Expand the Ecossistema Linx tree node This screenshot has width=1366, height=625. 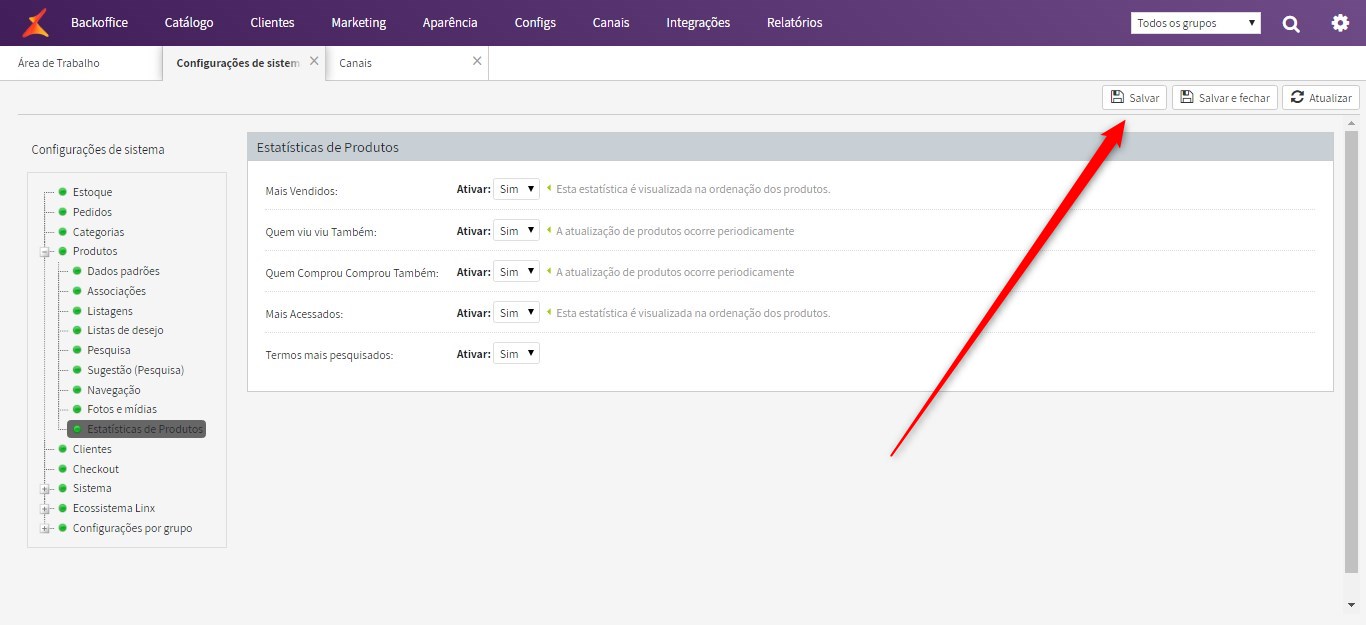pos(45,509)
